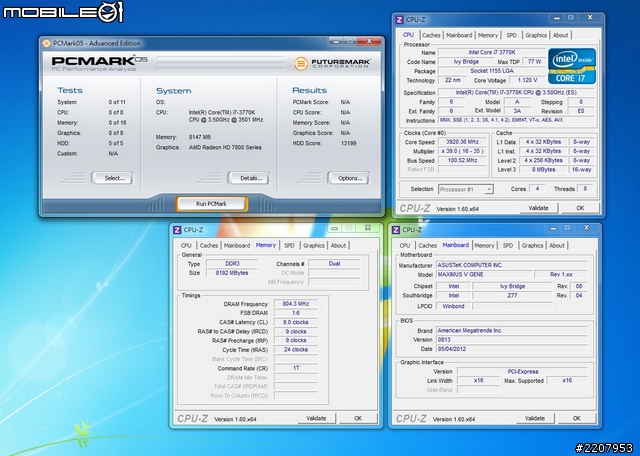Click the Core Speed 3920.36 MHz value

click(x=462, y=142)
